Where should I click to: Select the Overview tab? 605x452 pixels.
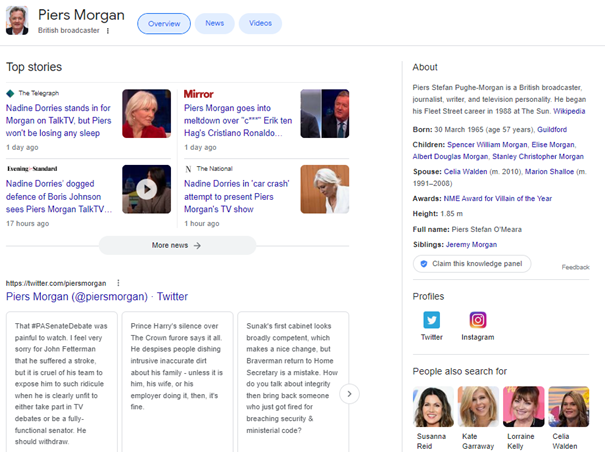click(164, 24)
